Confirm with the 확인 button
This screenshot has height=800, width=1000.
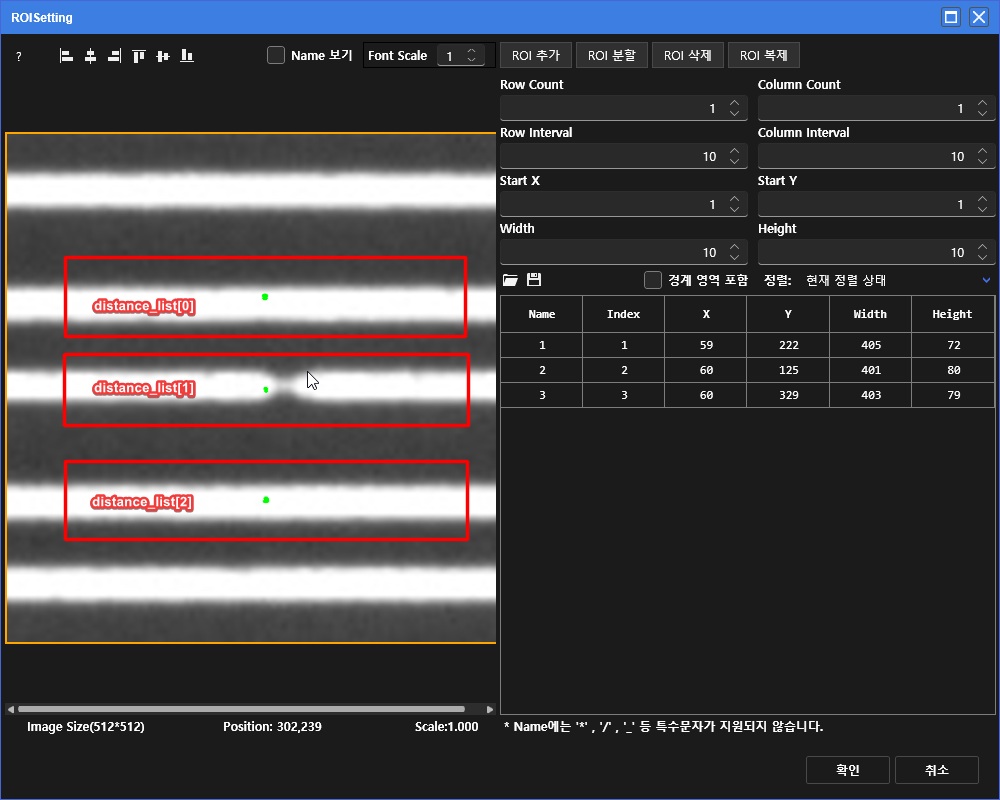tap(847, 770)
